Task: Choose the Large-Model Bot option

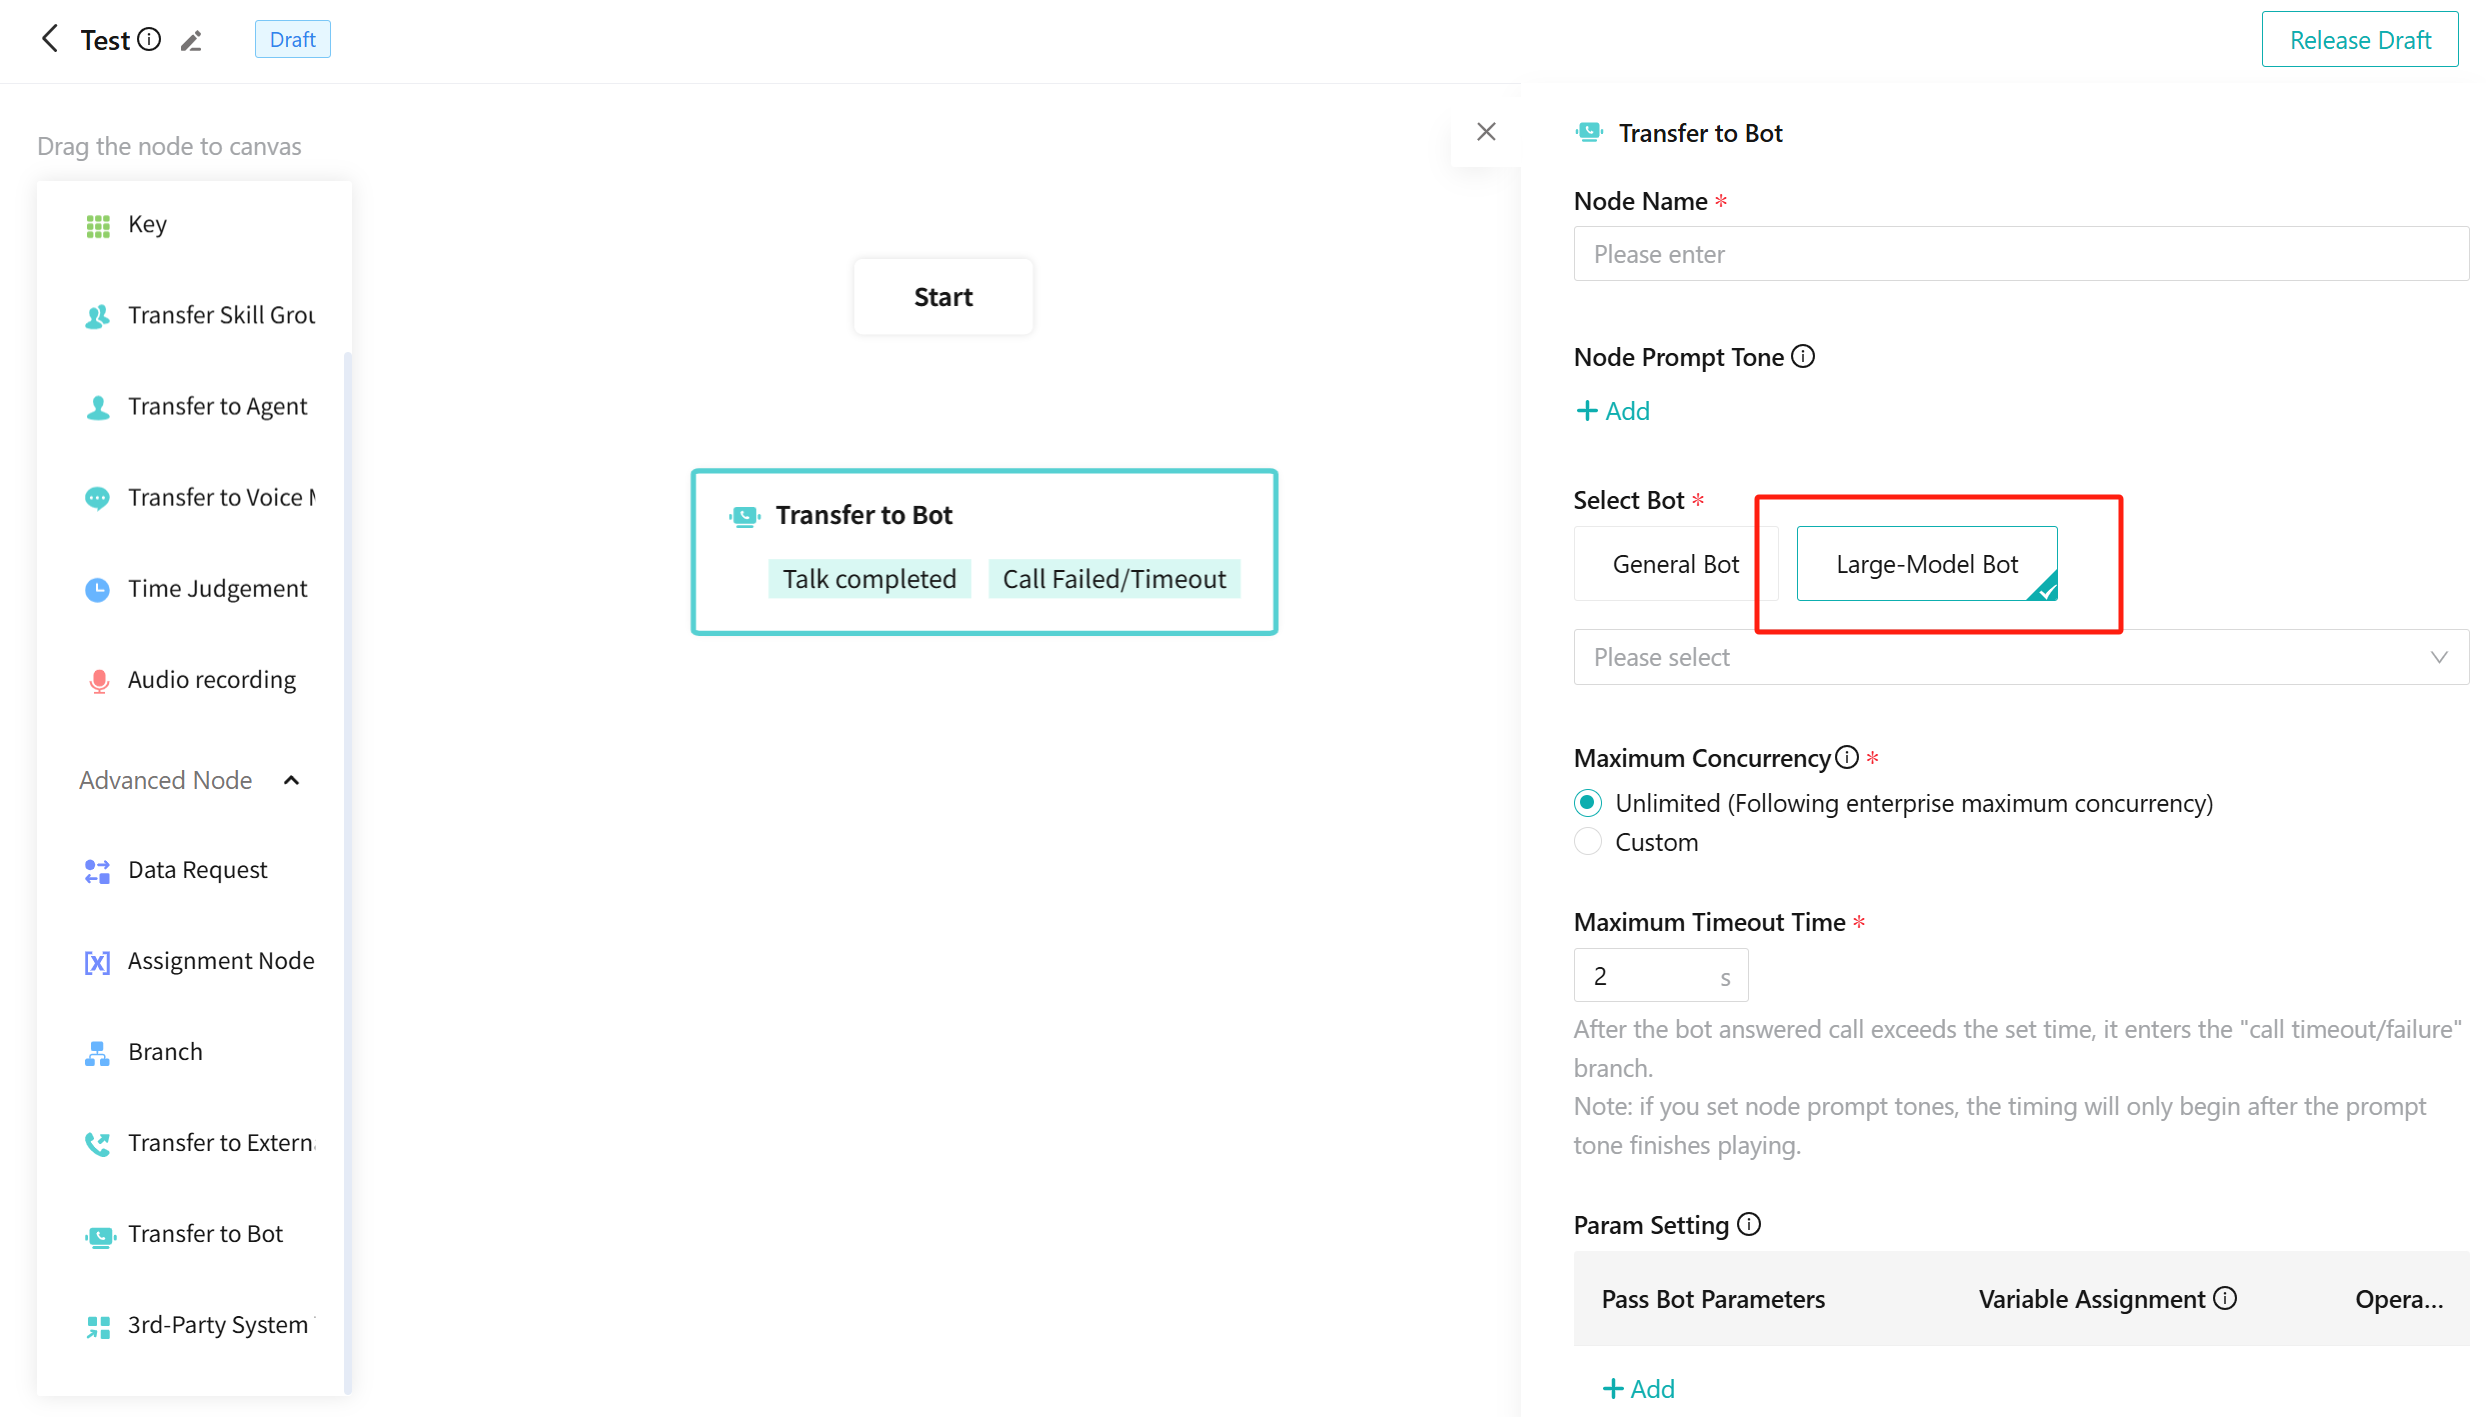Action: (1926, 564)
